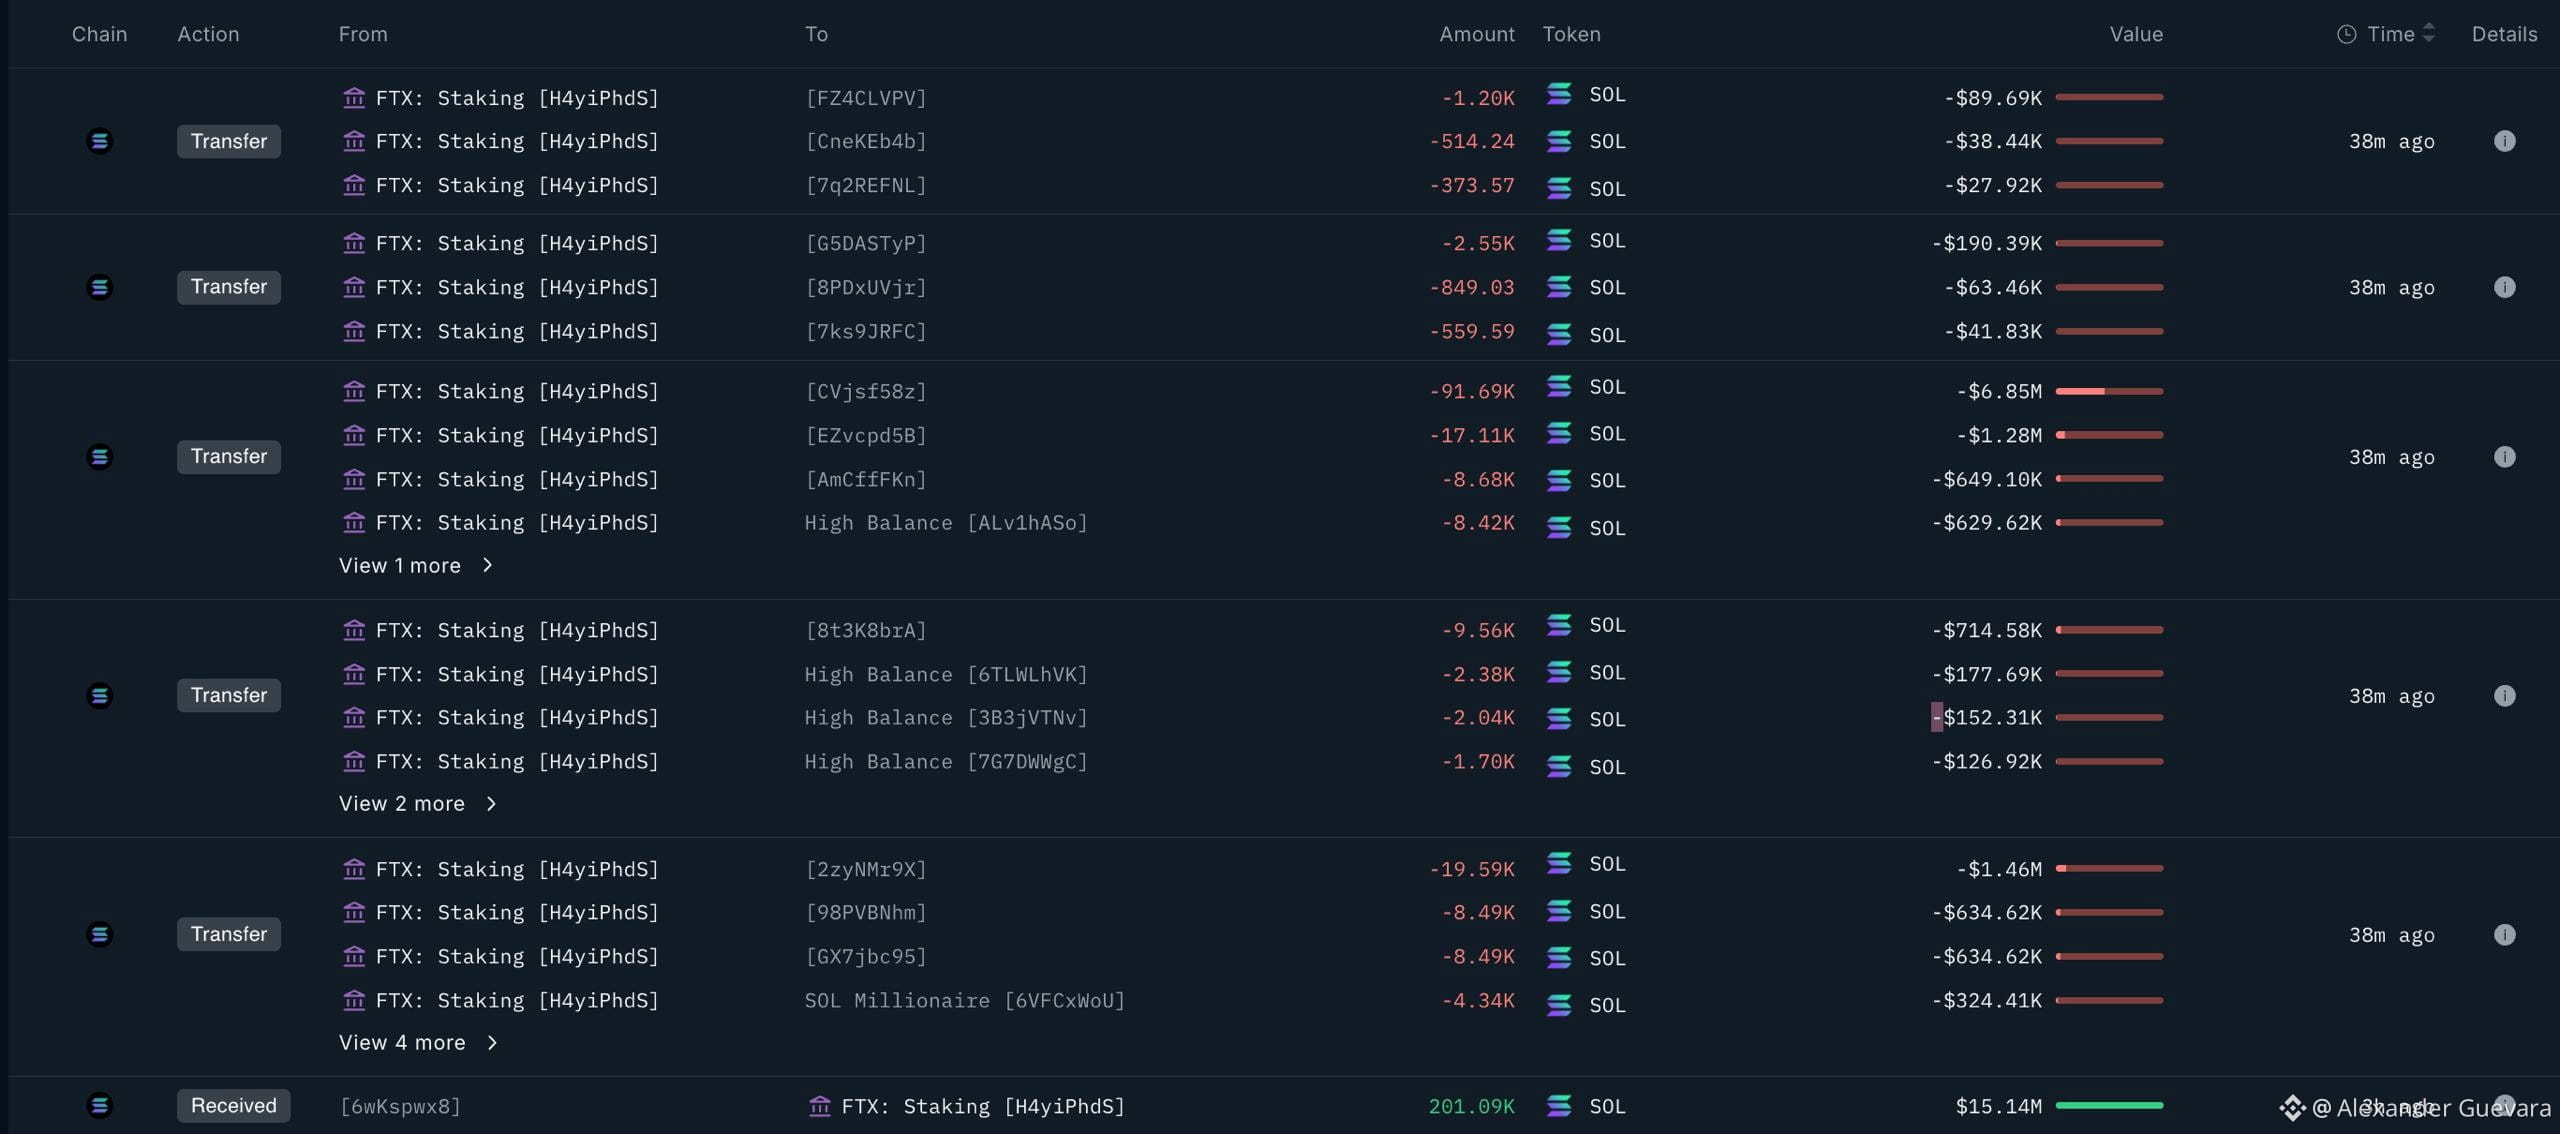Open High Balance [ALv1hASo] address
Screen dimensions: 2560x1134
[946, 522]
